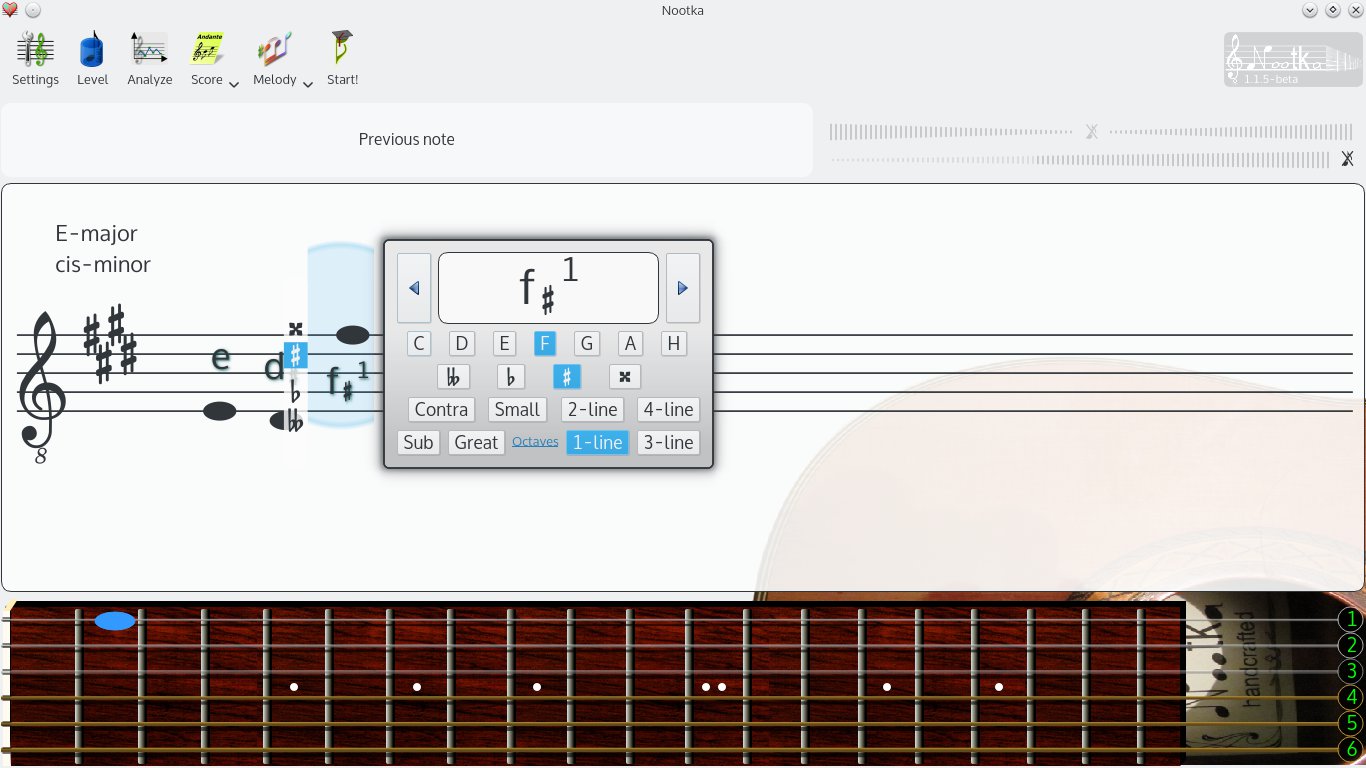Click the next note right arrow
The width and height of the screenshot is (1366, 768).
tap(683, 288)
